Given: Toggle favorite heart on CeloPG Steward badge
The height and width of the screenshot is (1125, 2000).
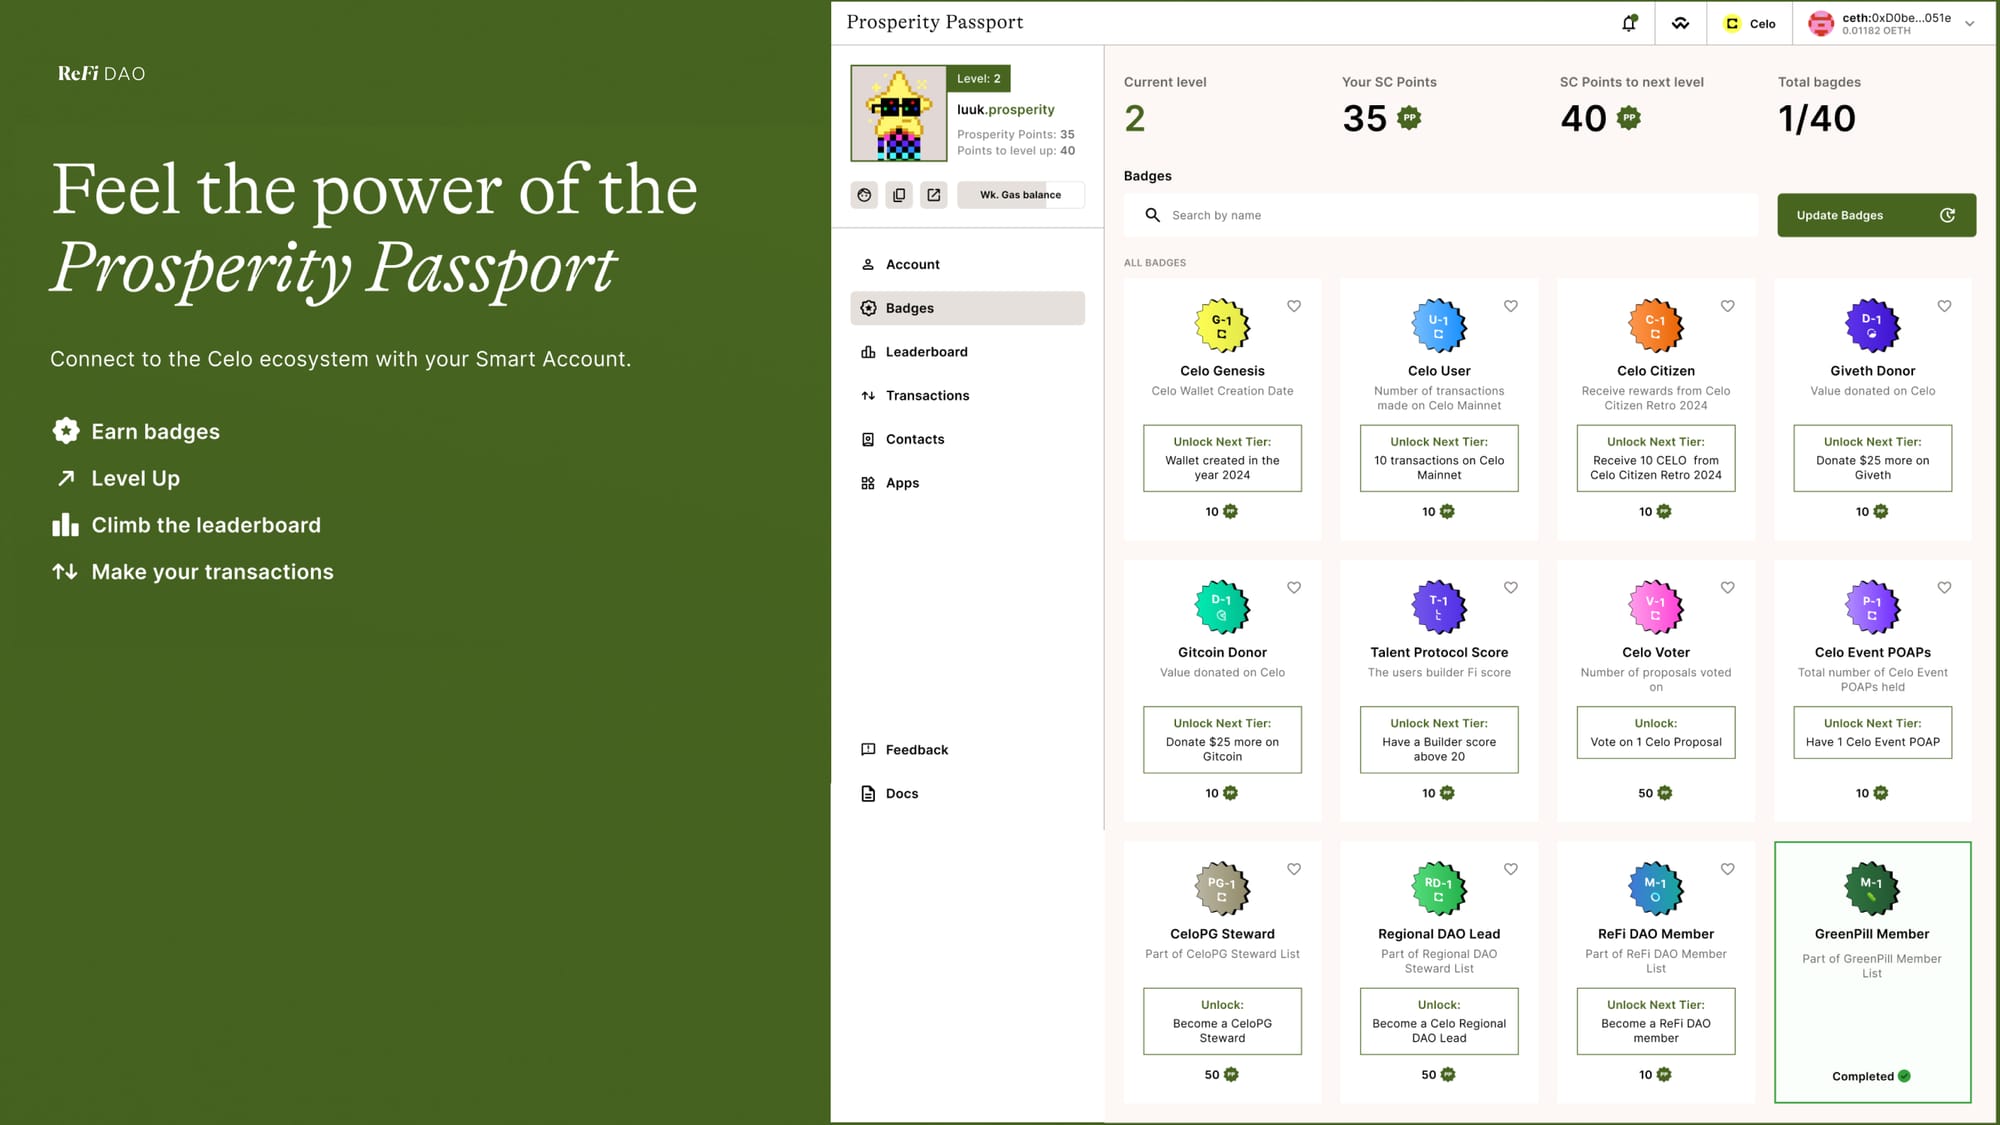Looking at the screenshot, I should point(1293,869).
